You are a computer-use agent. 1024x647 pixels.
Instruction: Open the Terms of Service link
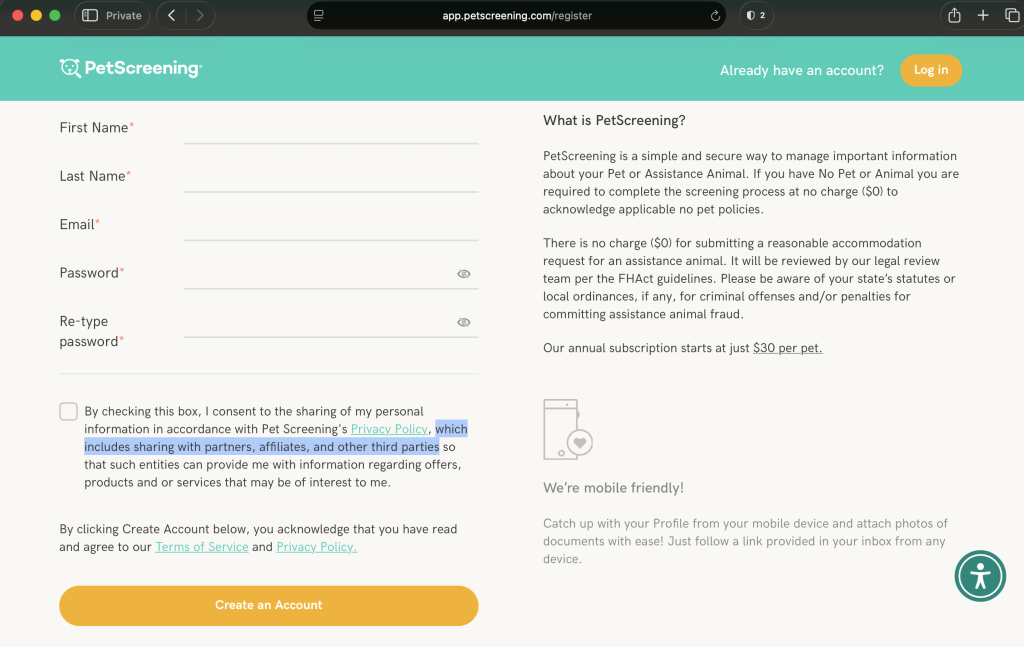click(x=202, y=547)
